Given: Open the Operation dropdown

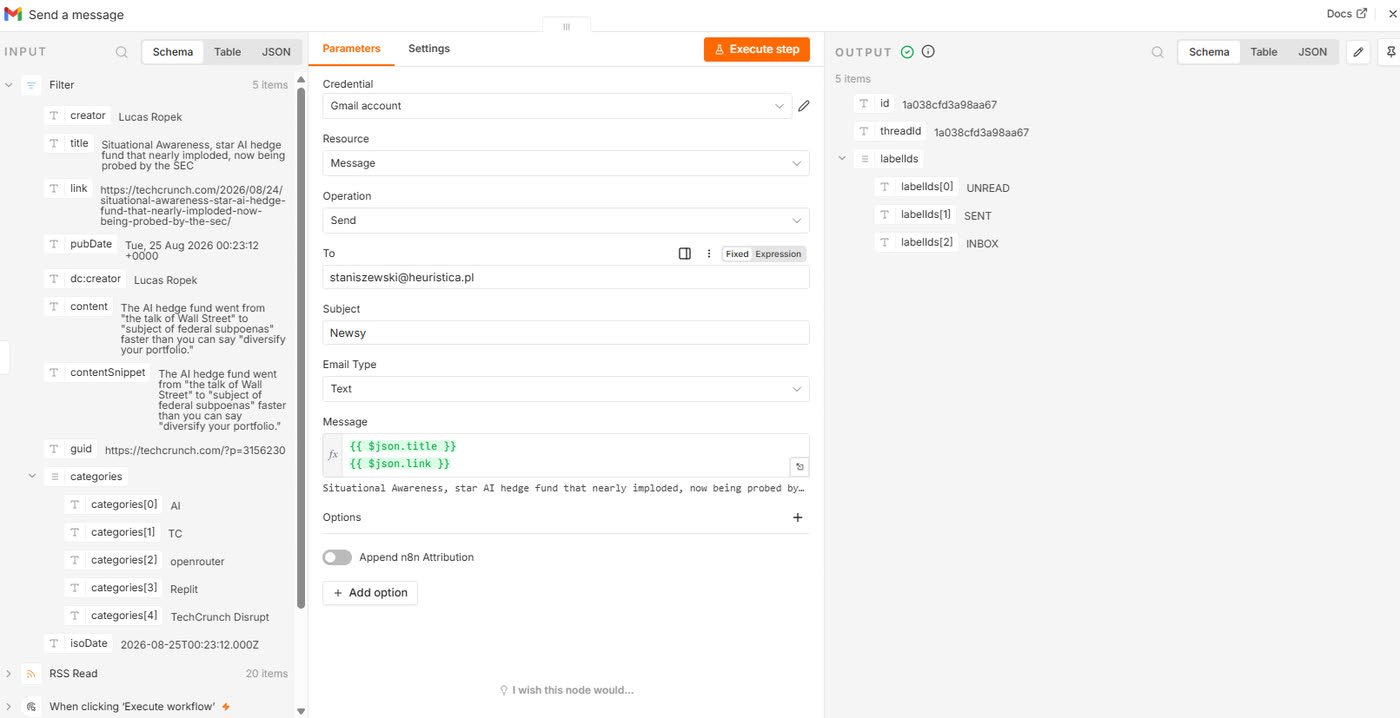Looking at the screenshot, I should click(566, 220).
